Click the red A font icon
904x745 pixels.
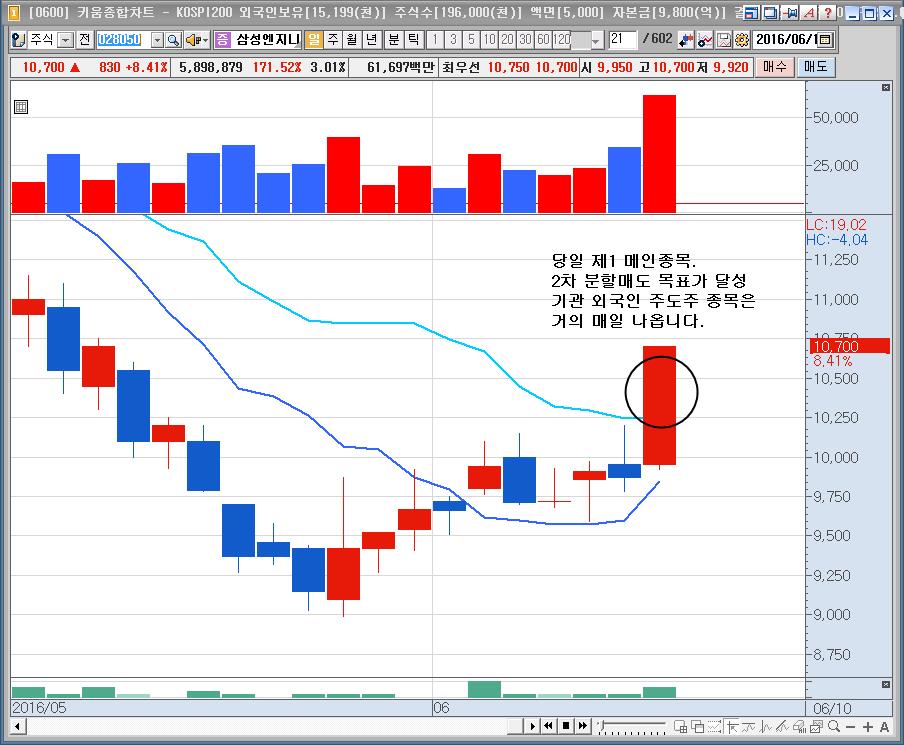(x=809, y=12)
